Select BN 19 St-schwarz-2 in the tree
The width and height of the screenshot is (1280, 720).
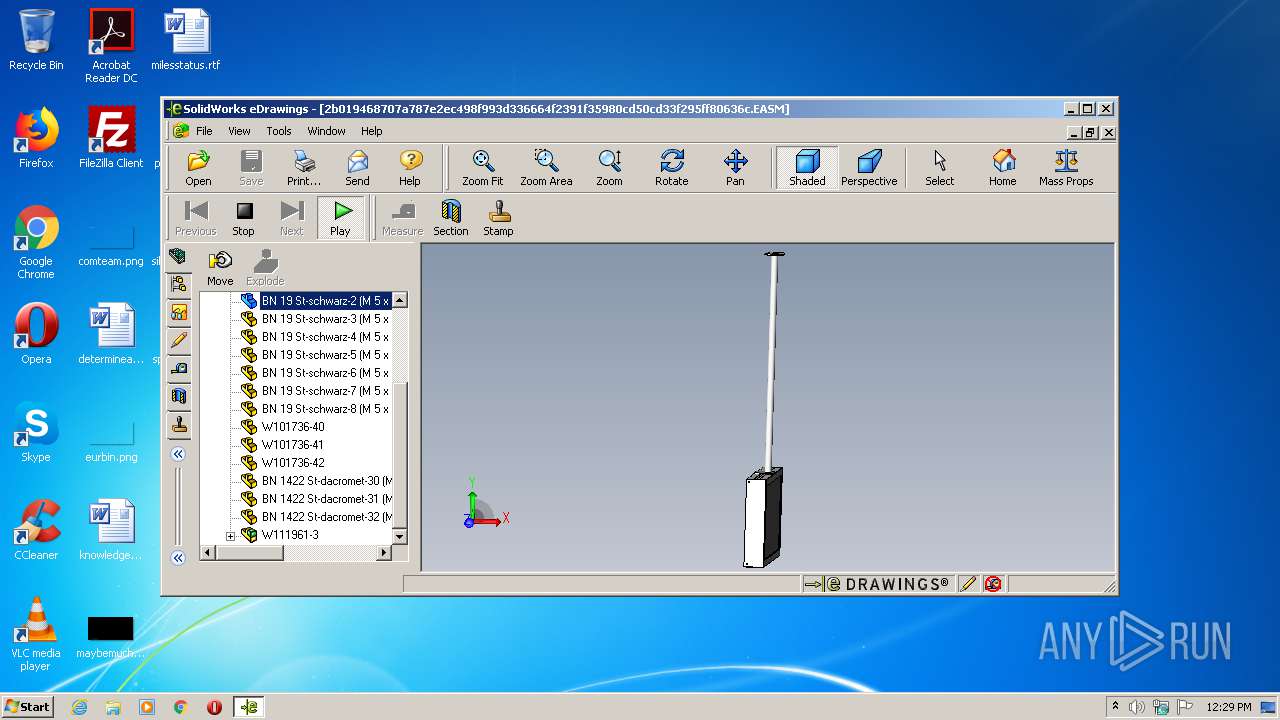325,301
